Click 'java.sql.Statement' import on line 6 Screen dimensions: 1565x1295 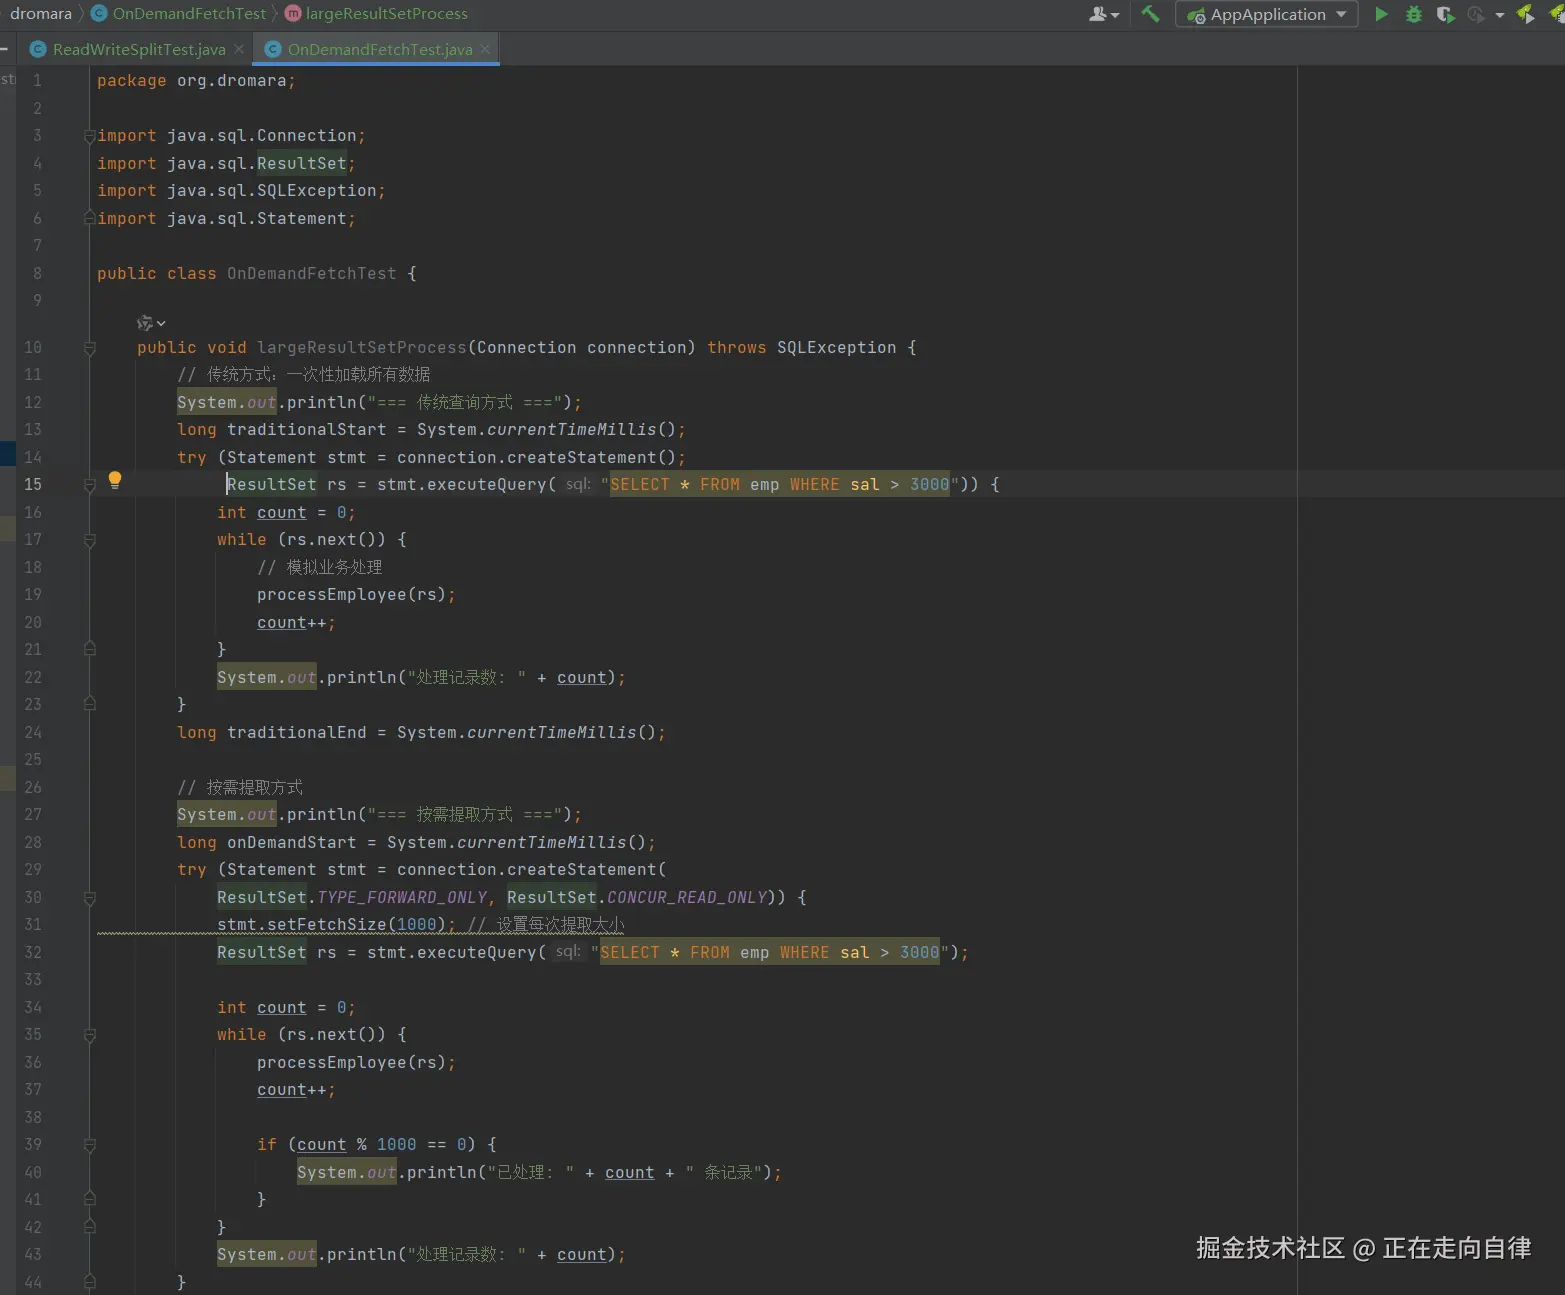tap(256, 219)
